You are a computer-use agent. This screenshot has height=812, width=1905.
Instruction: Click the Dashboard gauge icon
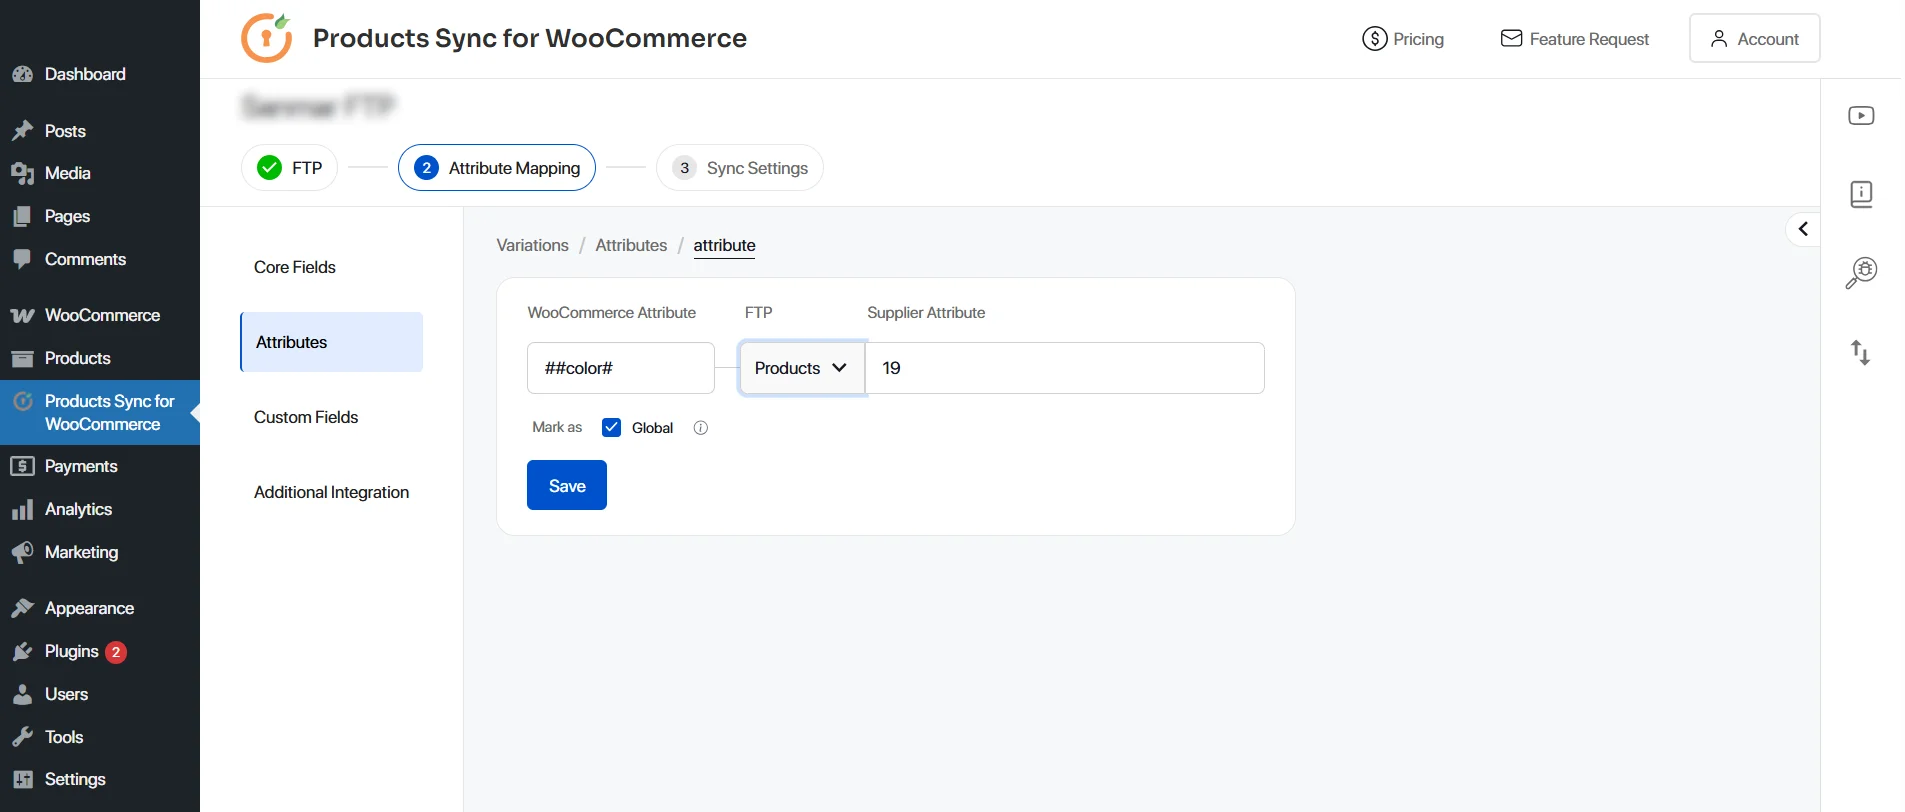(22, 74)
